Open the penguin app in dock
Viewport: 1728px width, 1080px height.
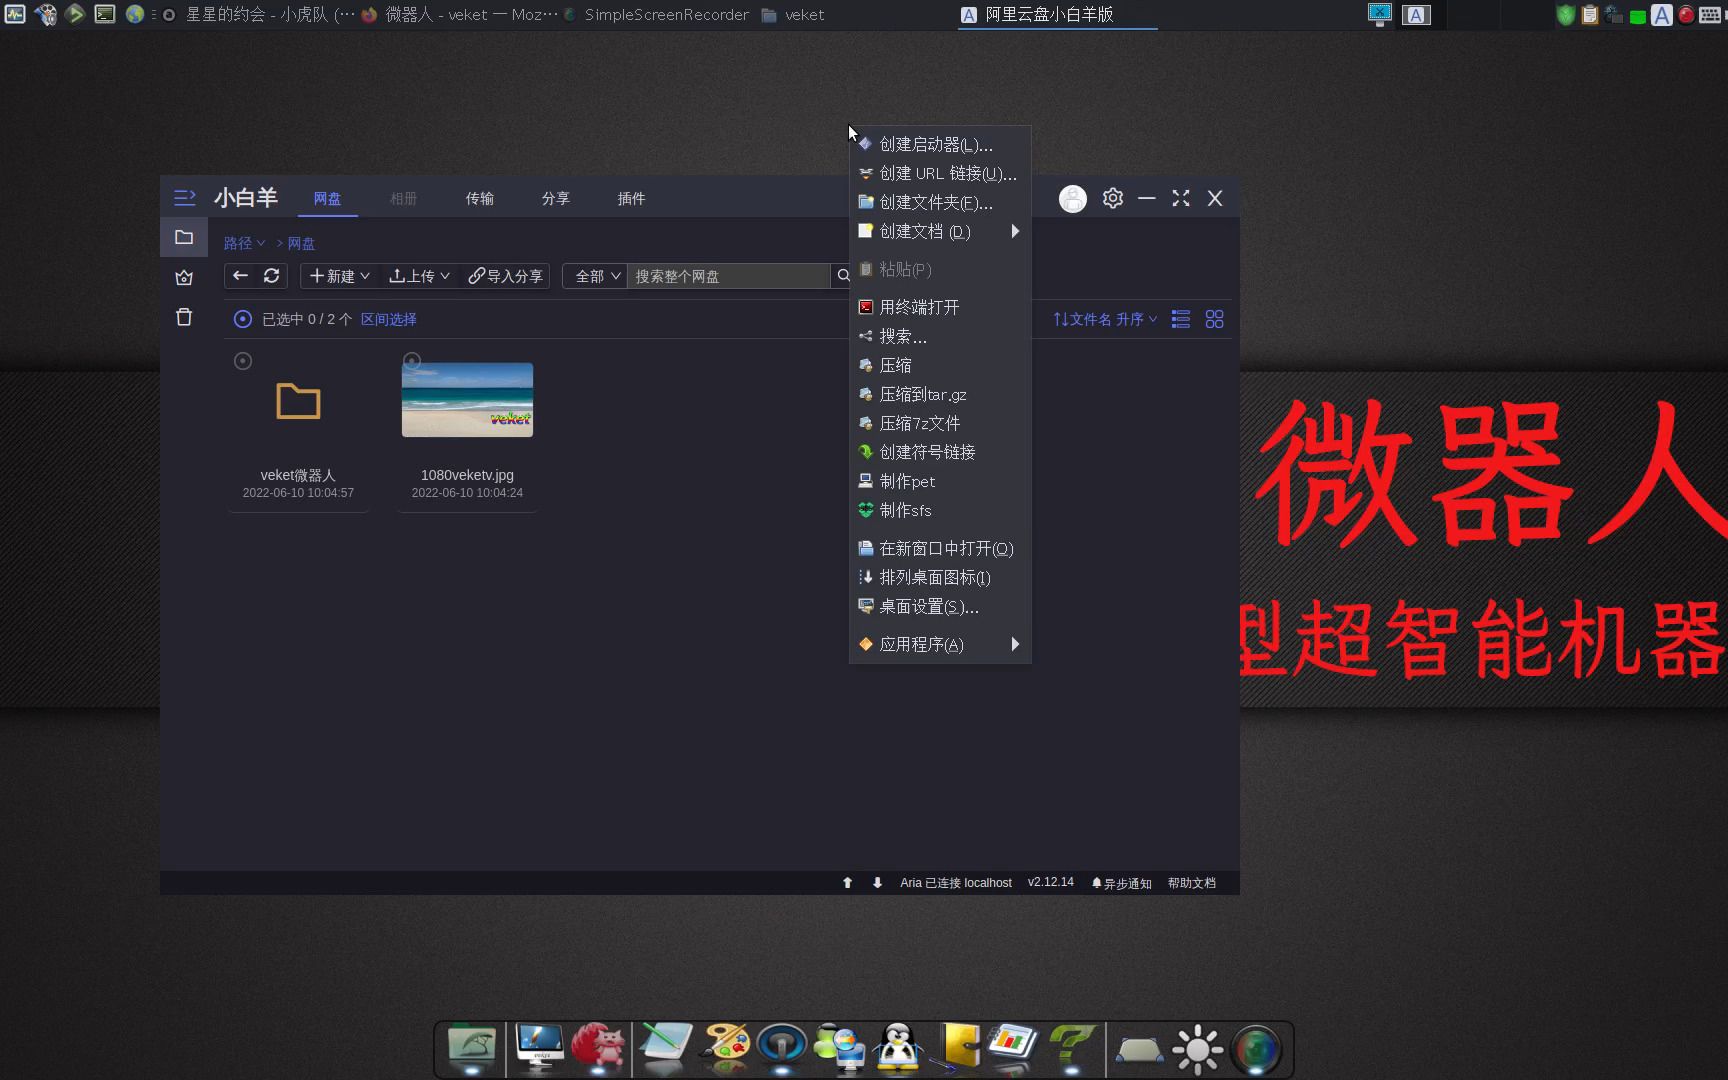point(898,1048)
